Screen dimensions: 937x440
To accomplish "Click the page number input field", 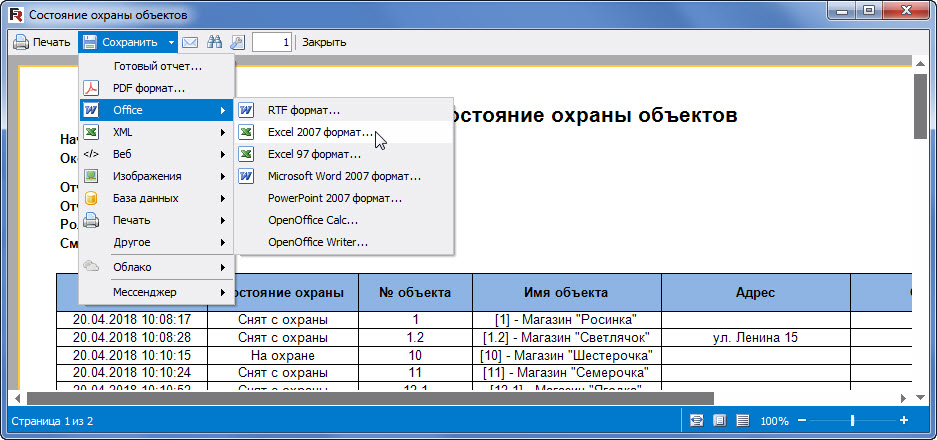I will pos(272,42).
